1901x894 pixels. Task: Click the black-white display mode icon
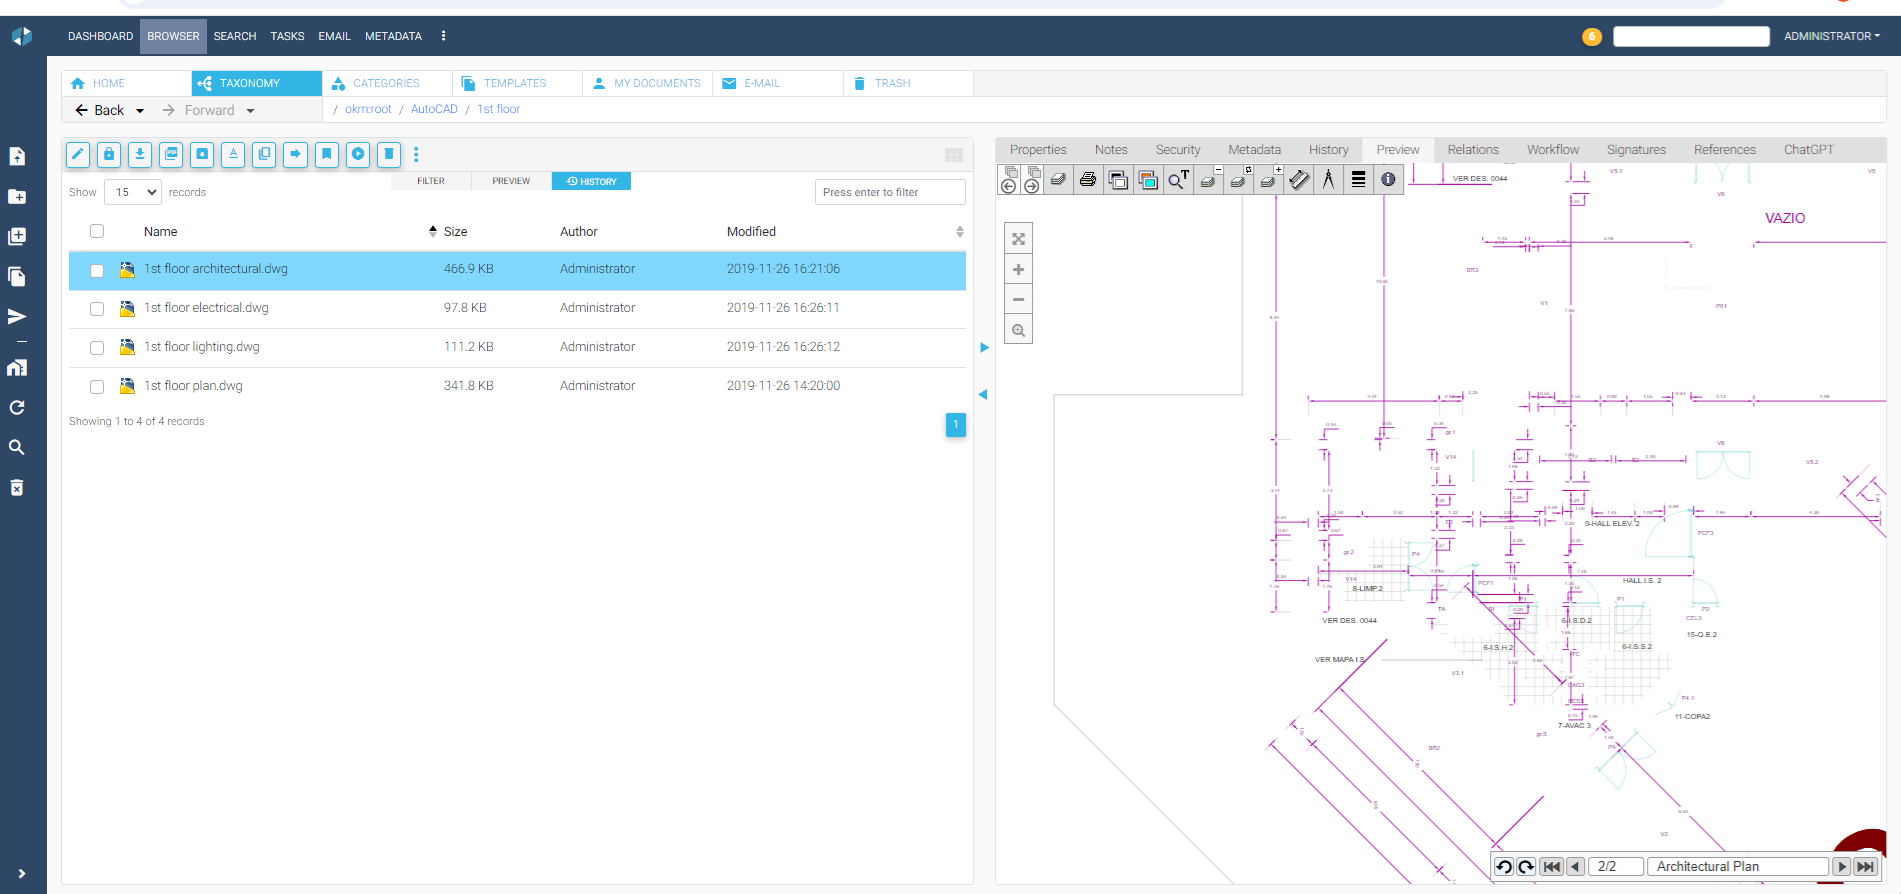(1118, 180)
